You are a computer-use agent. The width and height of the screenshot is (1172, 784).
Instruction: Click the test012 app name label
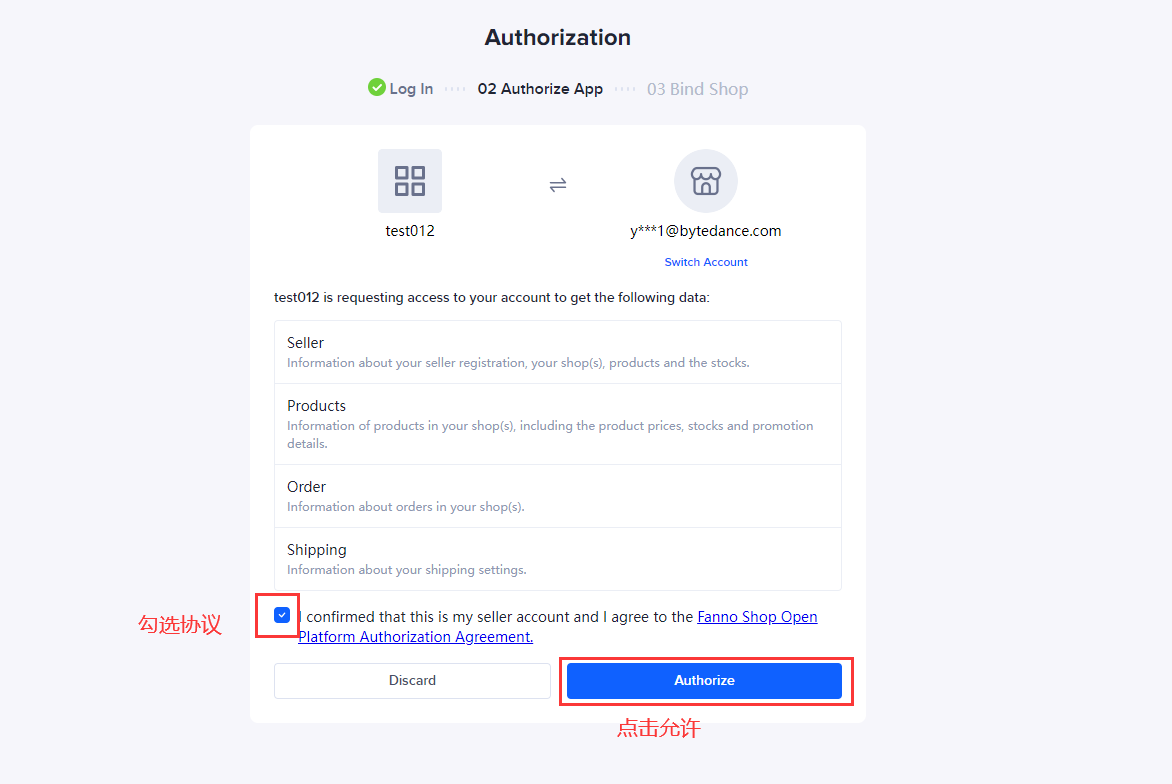click(x=410, y=231)
